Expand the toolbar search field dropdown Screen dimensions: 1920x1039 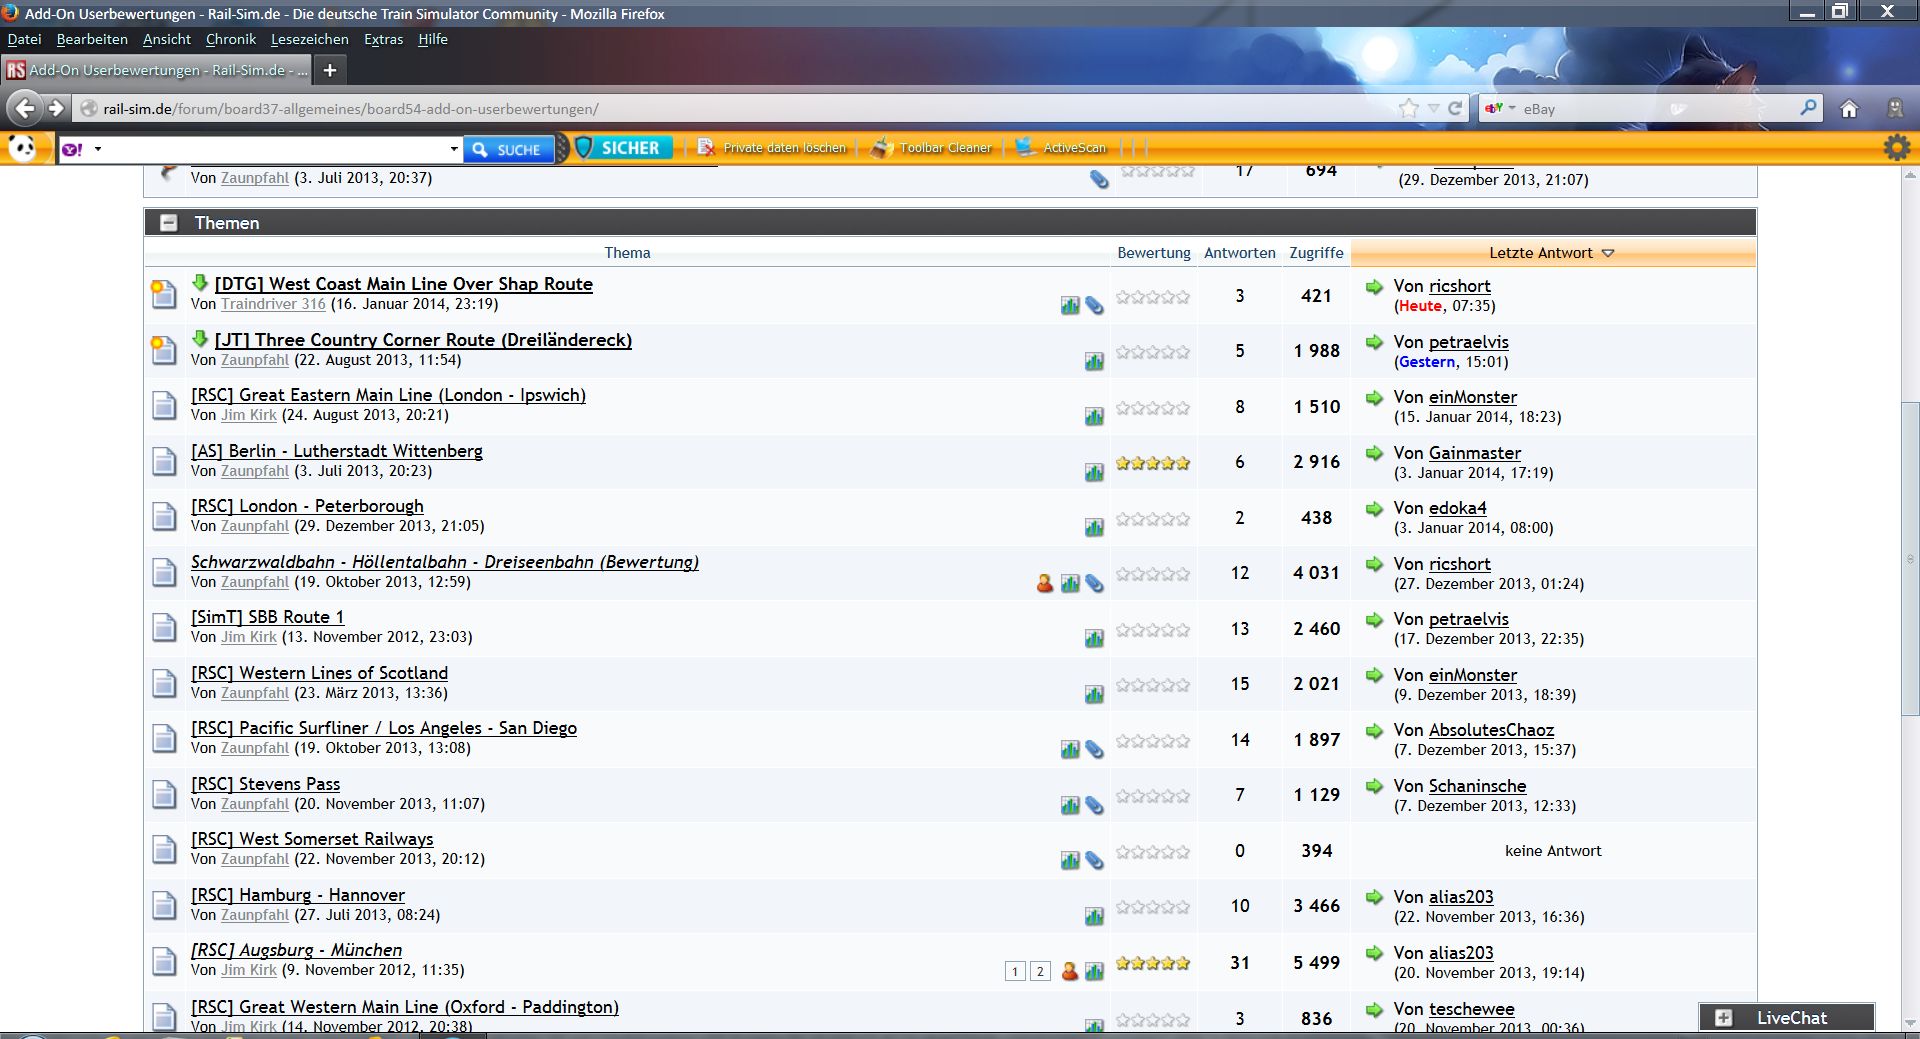click(x=454, y=149)
